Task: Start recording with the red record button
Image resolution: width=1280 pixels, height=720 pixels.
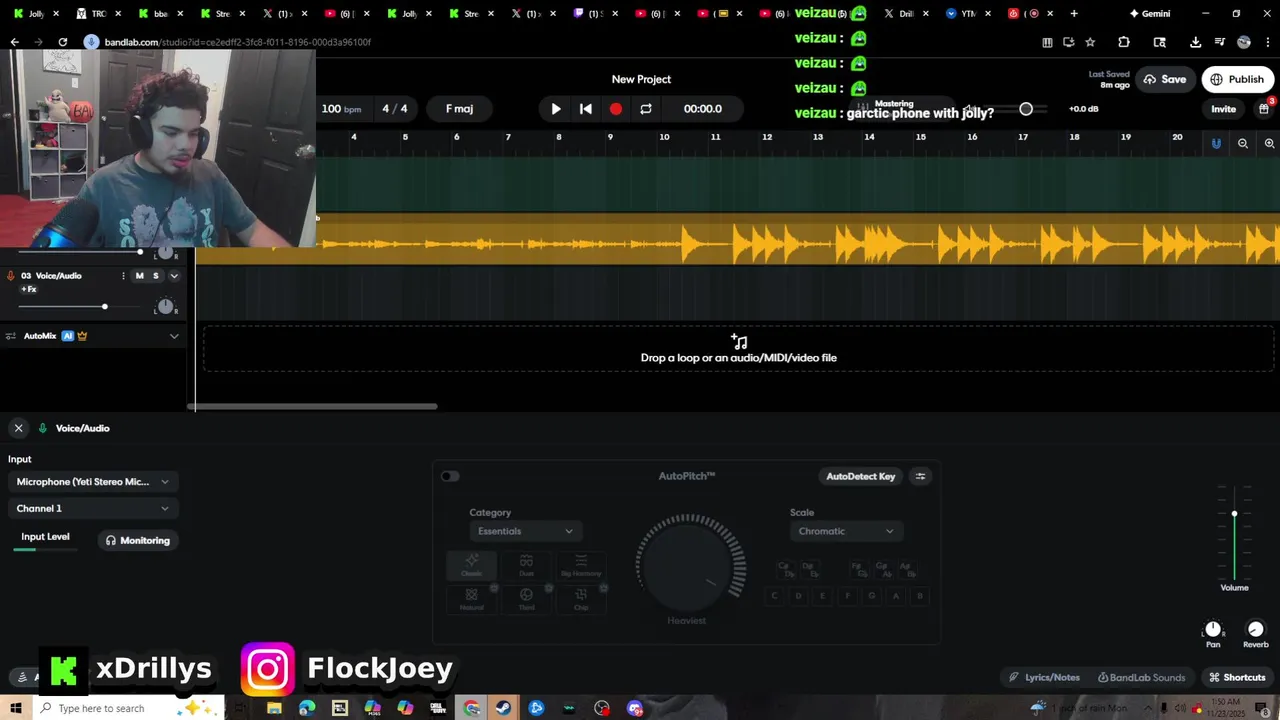Action: tap(616, 109)
